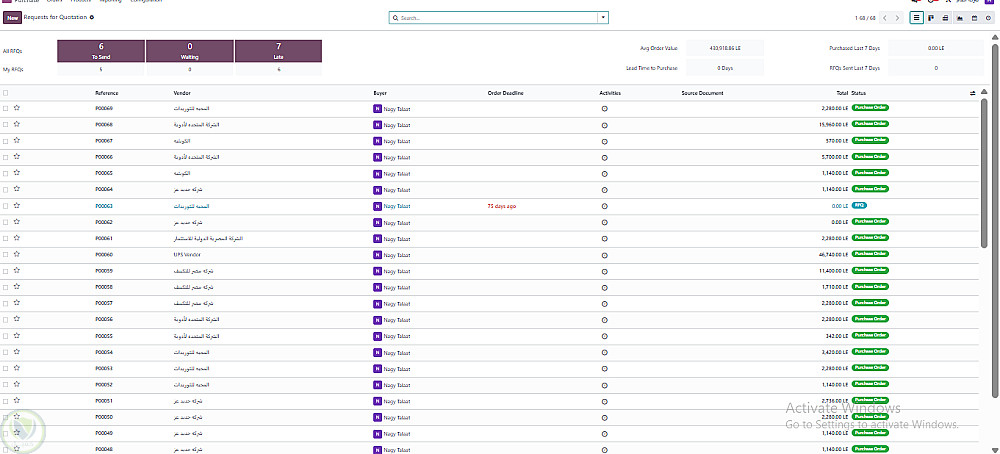
Task: Sort the table by Buyer column
Action: pyautogui.click(x=380, y=93)
